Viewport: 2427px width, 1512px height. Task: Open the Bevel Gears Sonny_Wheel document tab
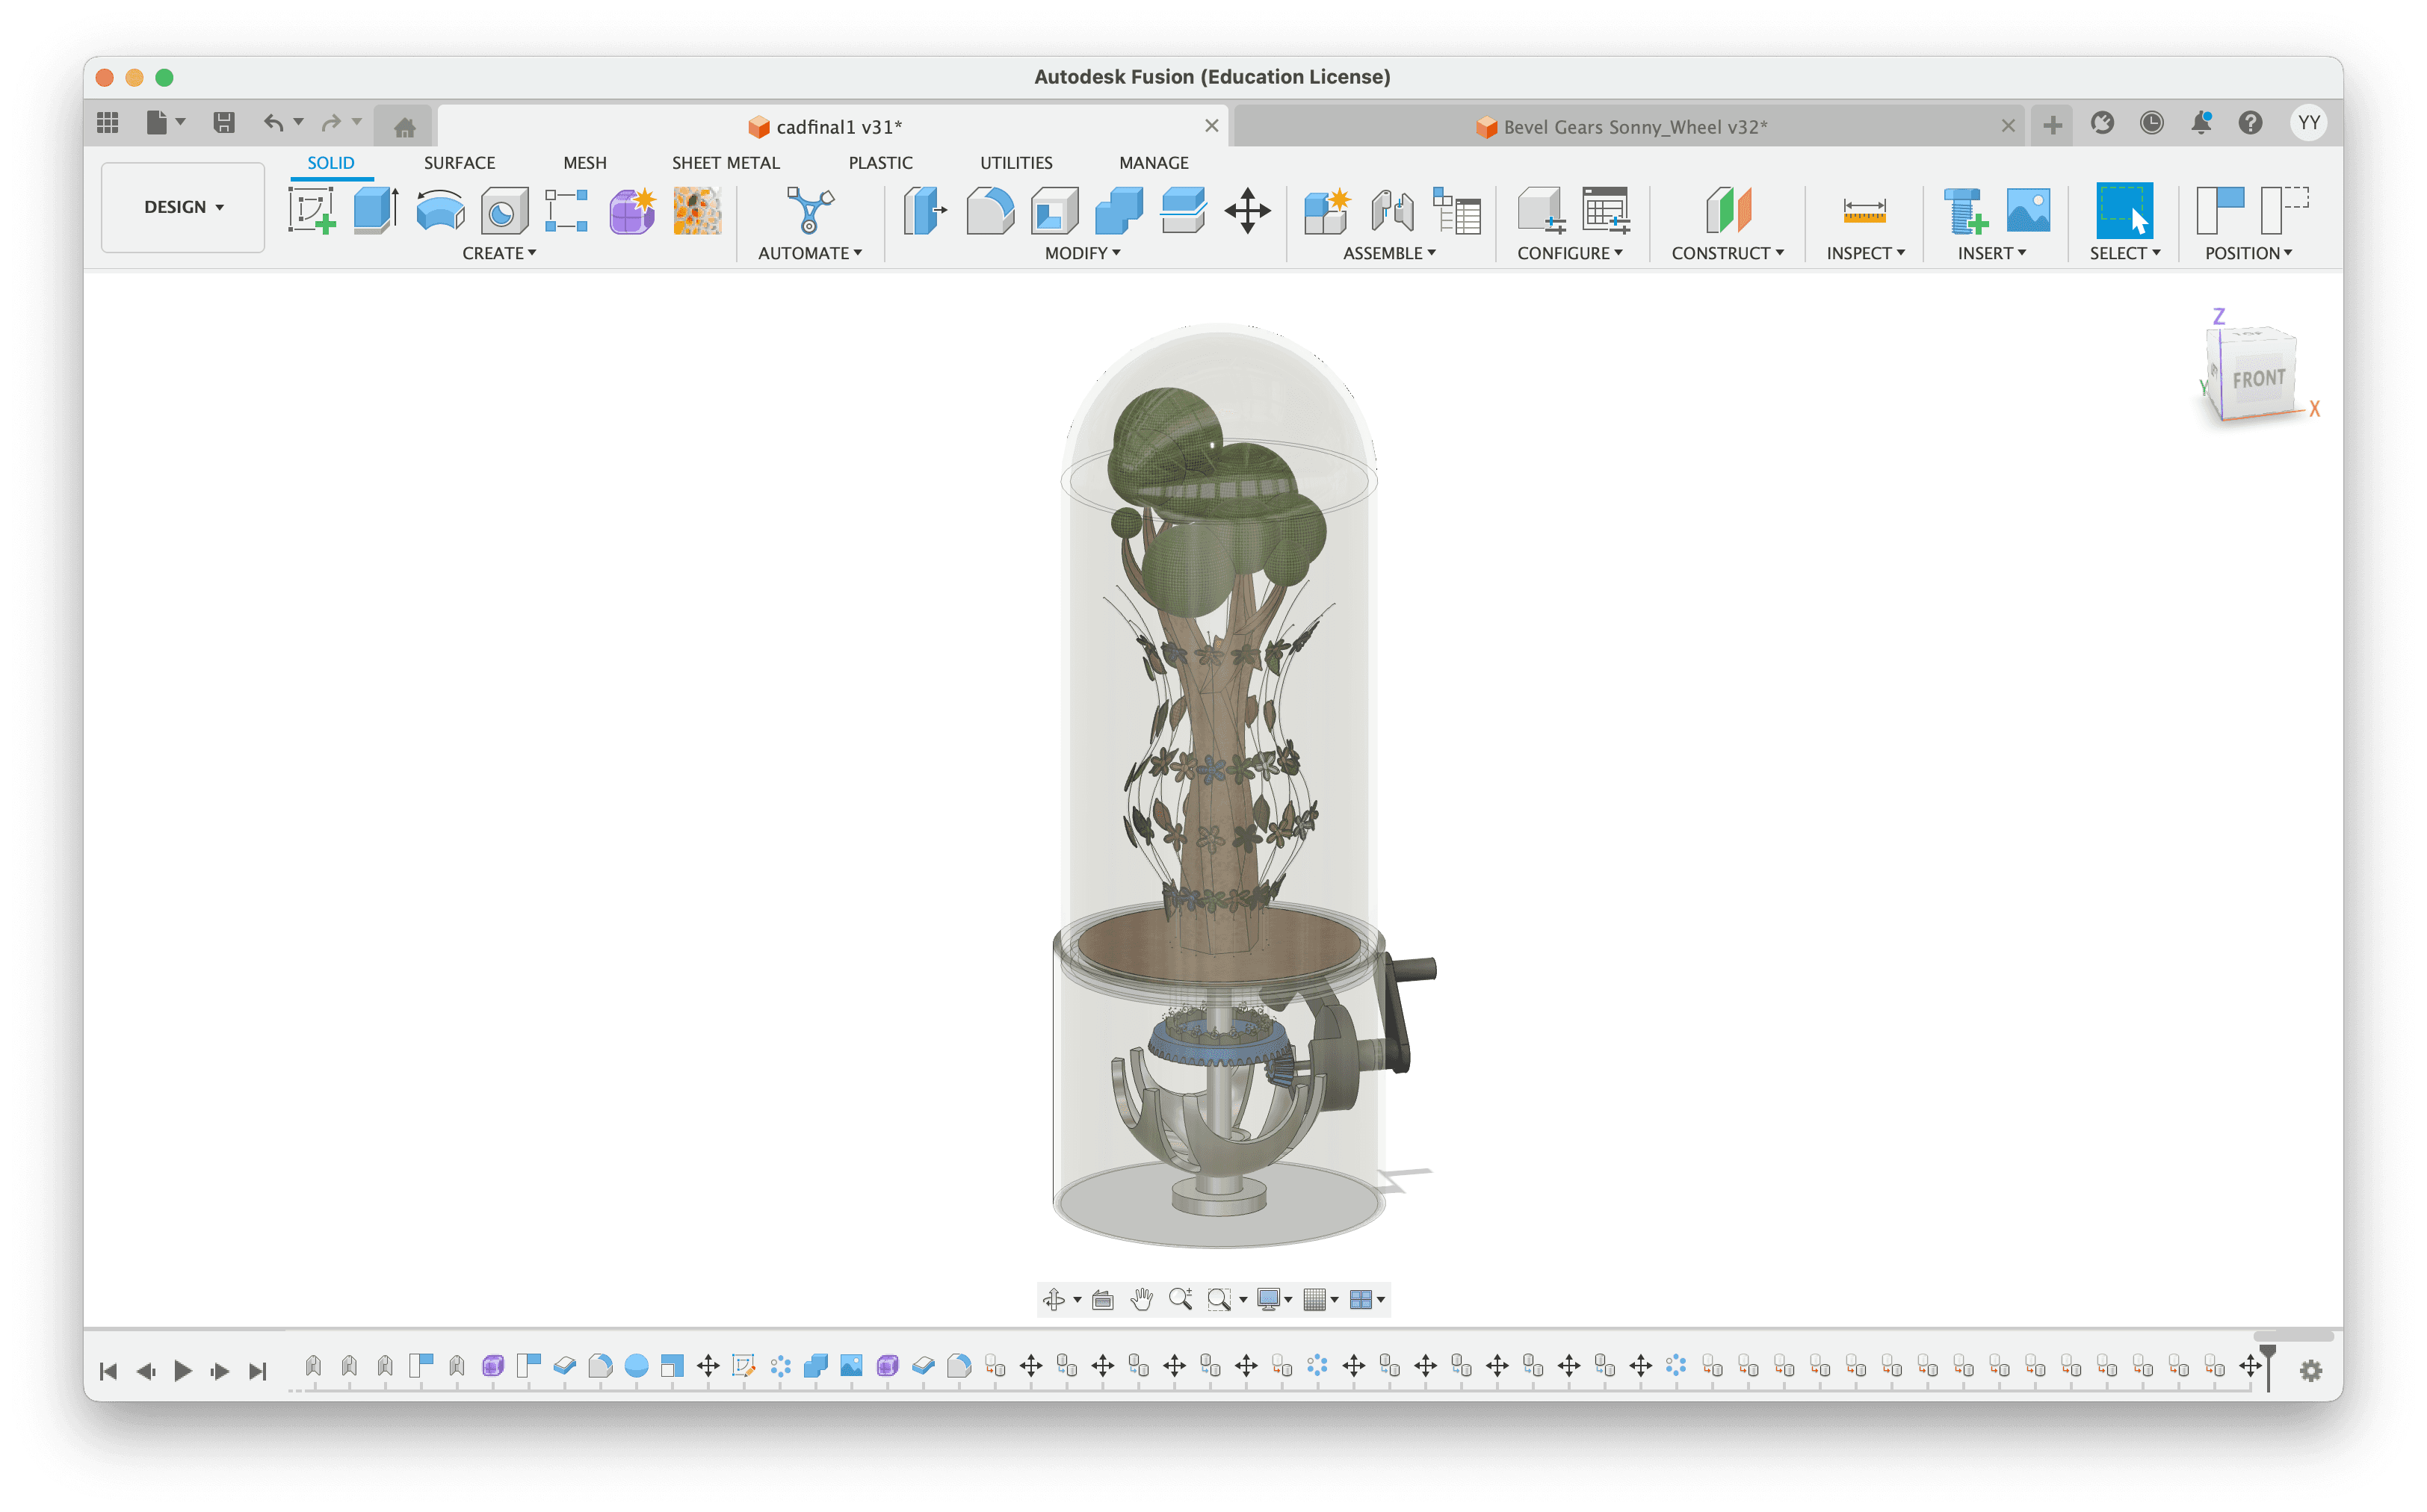coord(1634,127)
